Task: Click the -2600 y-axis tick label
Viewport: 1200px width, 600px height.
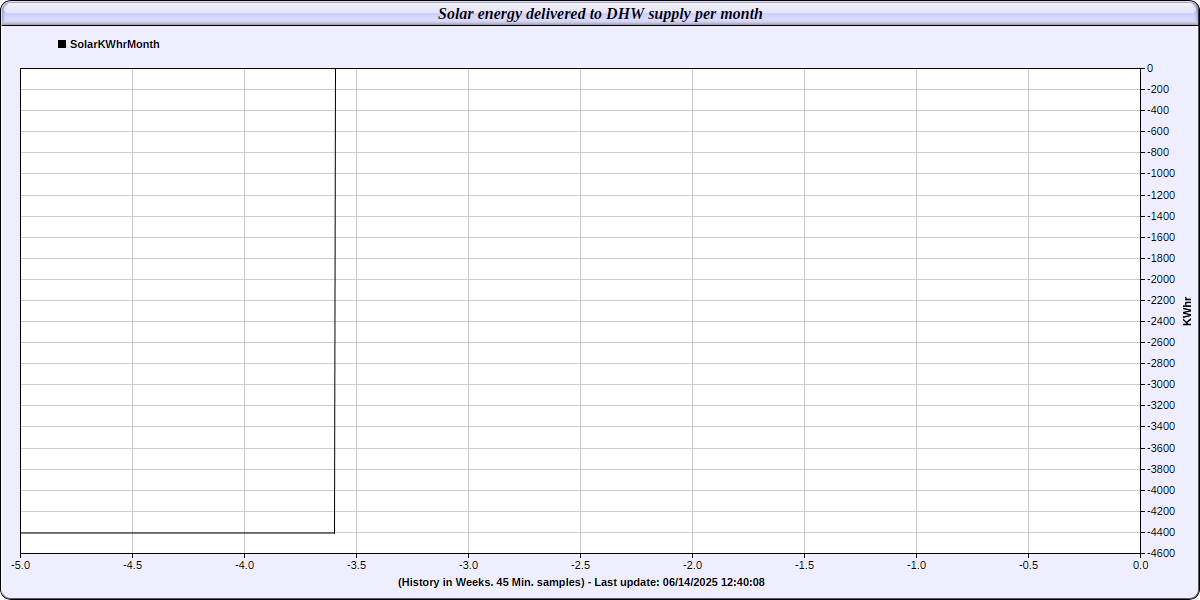Action: pos(1161,342)
